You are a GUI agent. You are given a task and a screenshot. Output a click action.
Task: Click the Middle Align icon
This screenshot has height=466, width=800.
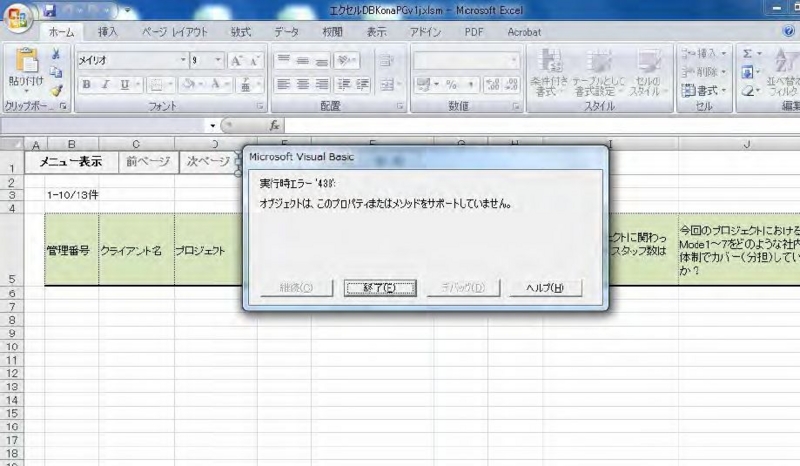303,61
